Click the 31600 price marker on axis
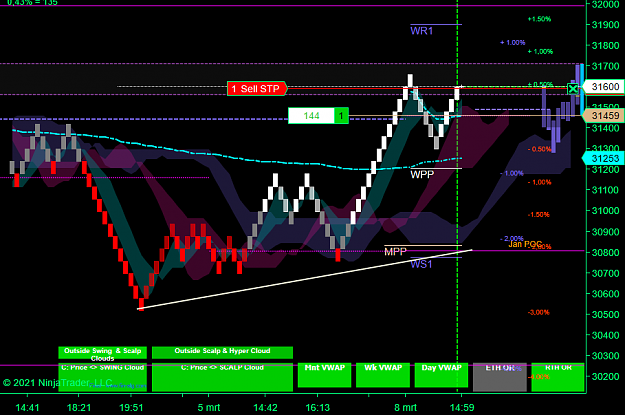 click(604, 87)
